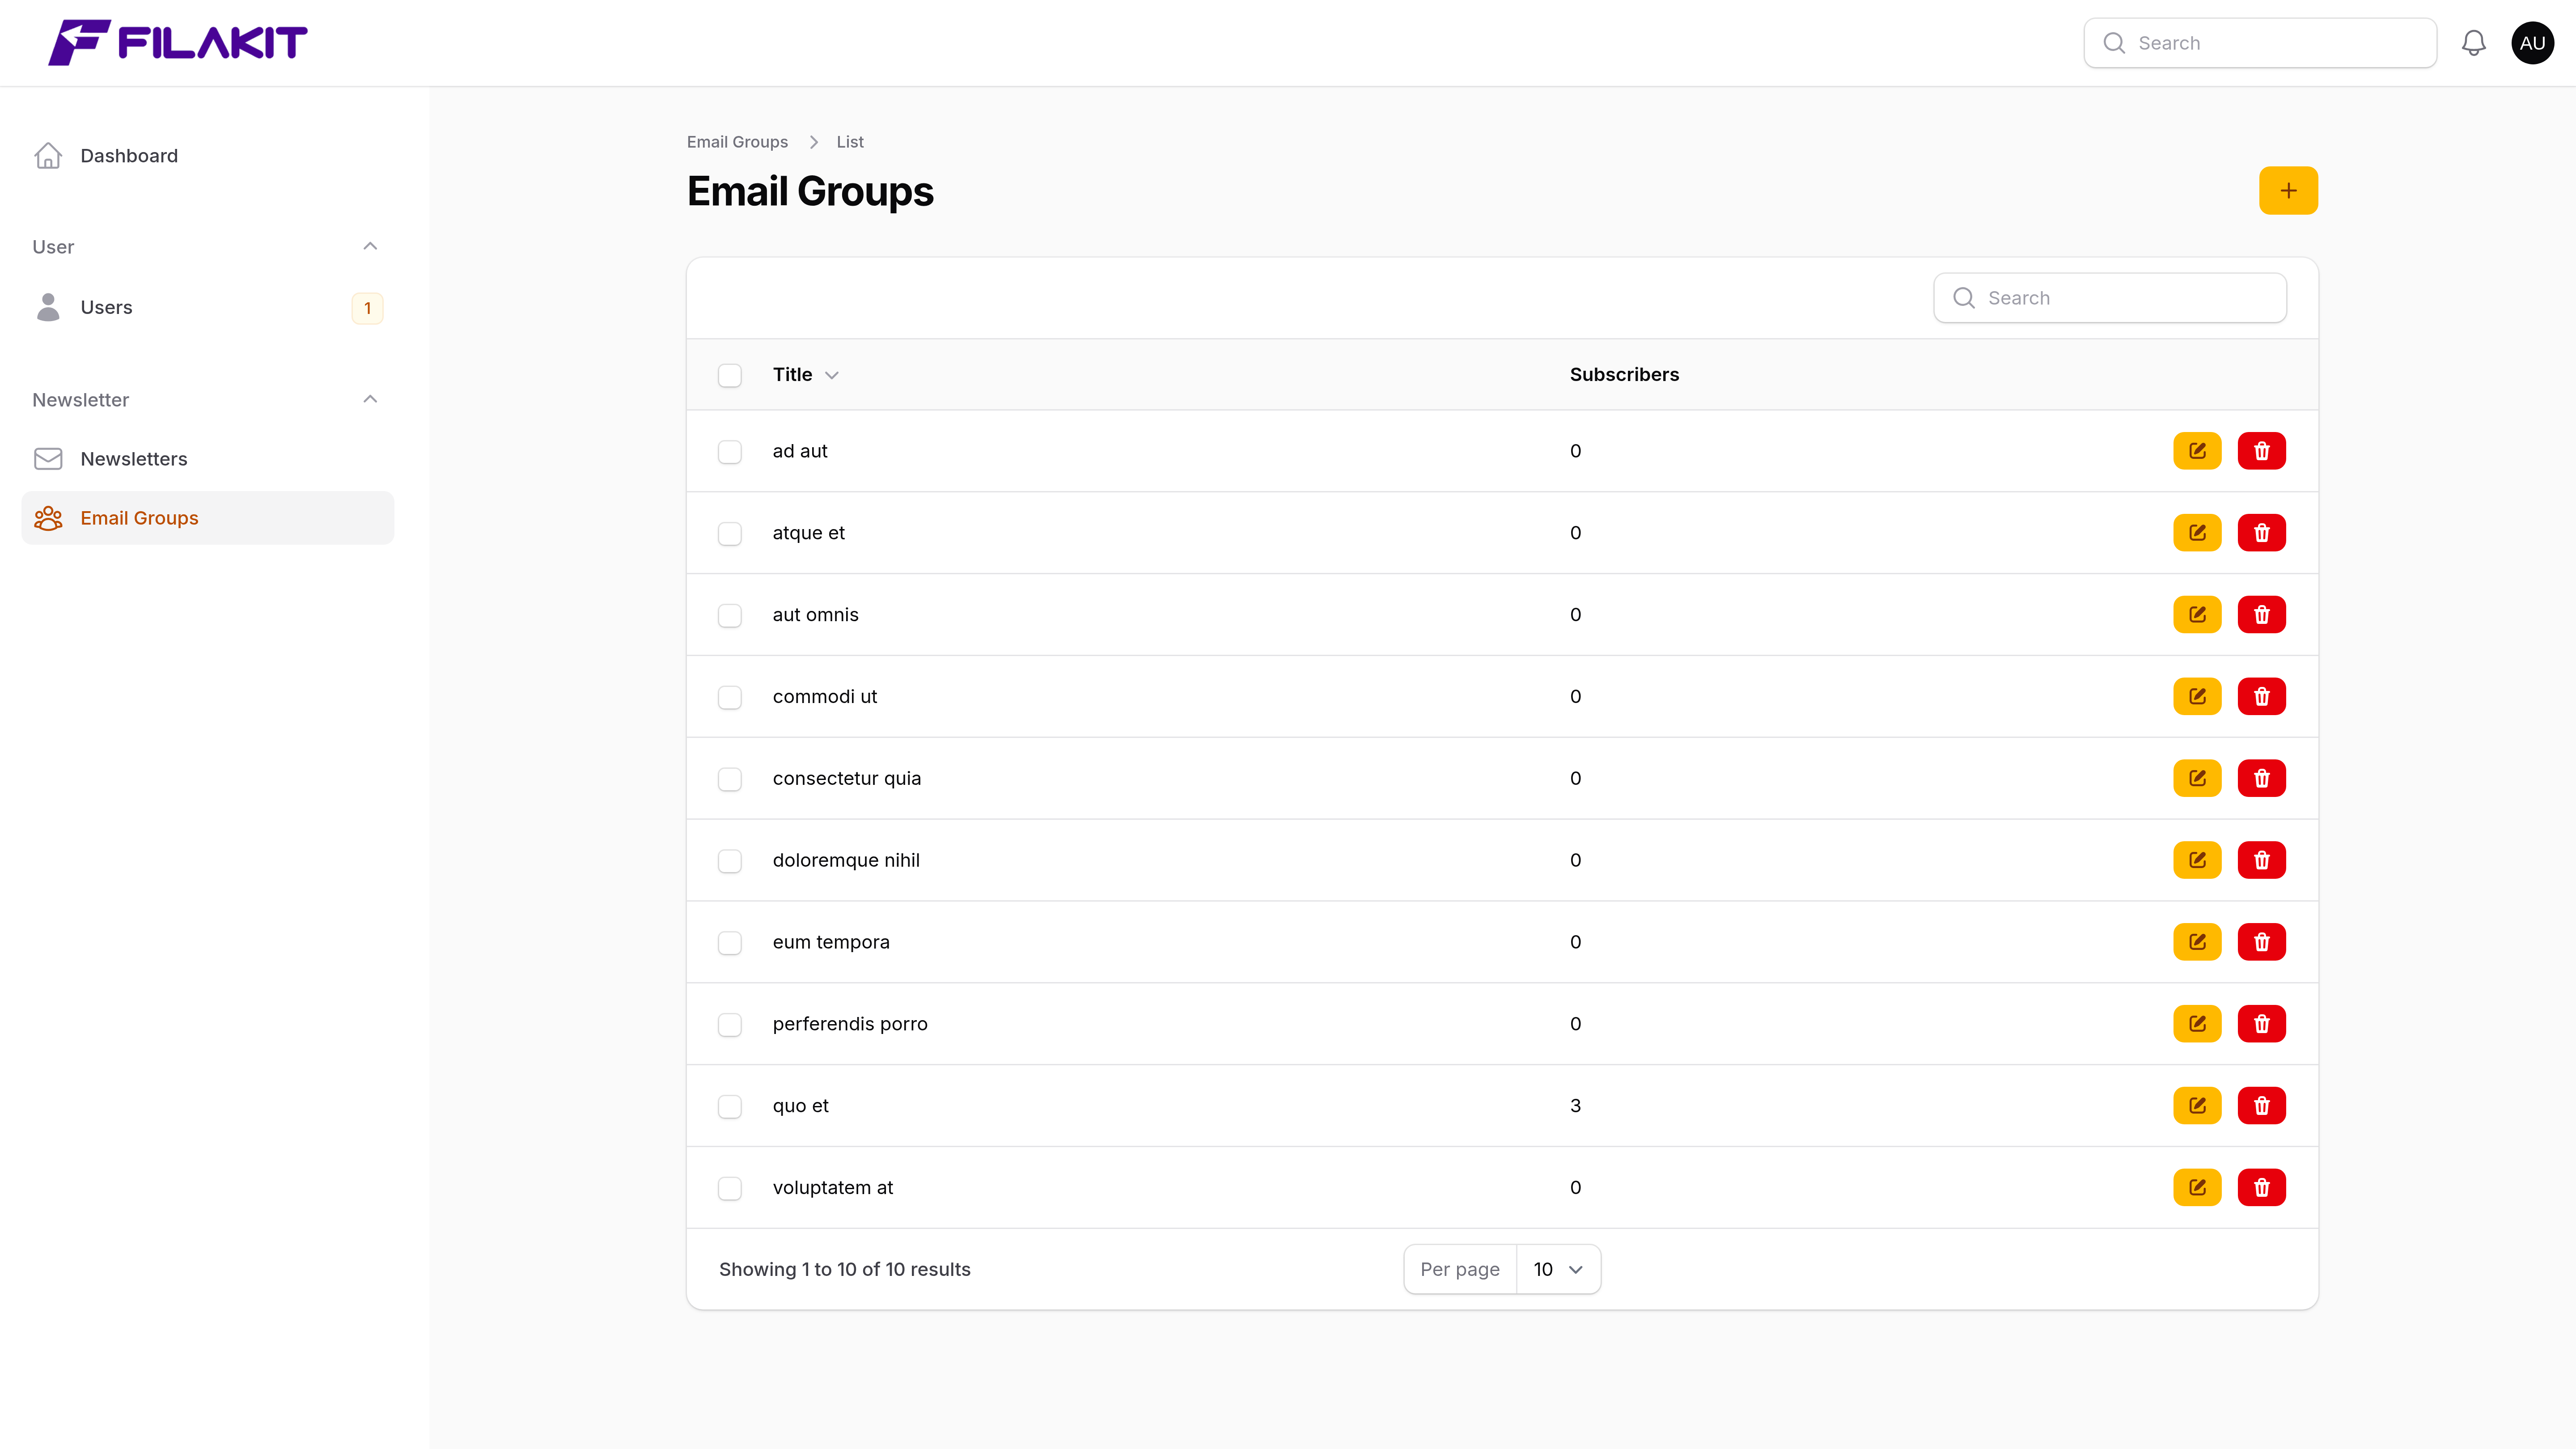
Task: Edit the 'atque et' group
Action: [2197, 533]
